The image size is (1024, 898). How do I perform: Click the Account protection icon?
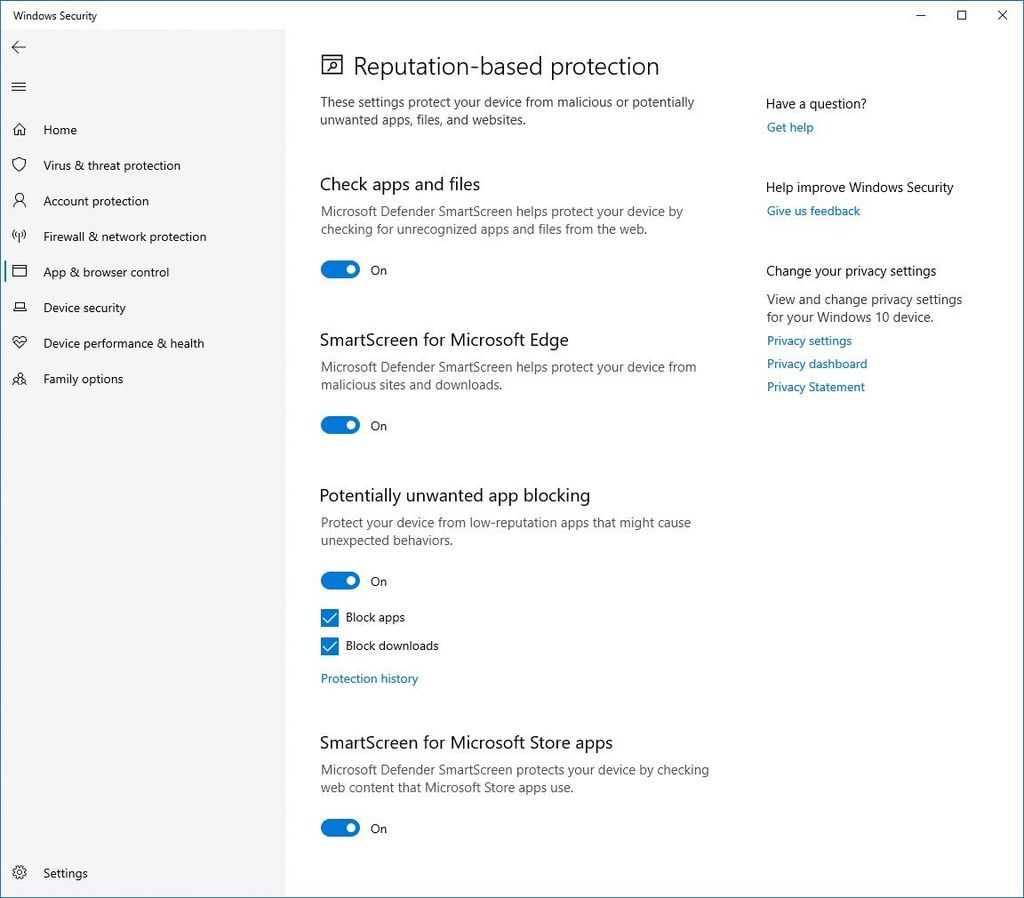click(x=19, y=201)
